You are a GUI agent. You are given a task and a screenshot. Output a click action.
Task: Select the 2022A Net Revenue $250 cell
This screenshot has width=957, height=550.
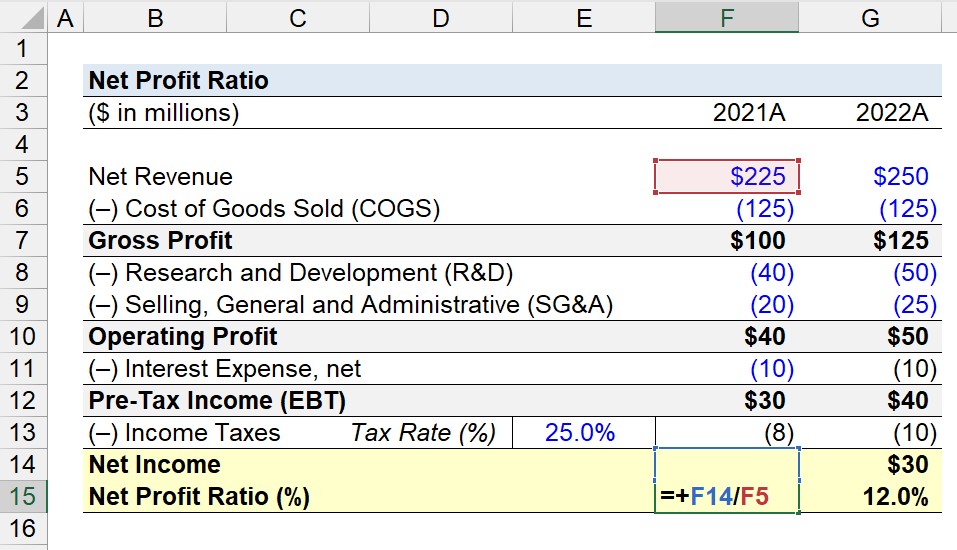pyautogui.click(x=870, y=176)
